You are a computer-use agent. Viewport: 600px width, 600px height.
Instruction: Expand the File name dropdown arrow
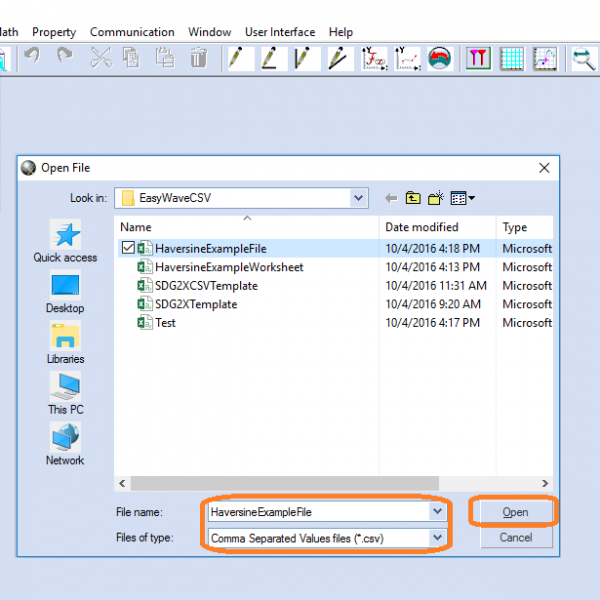click(437, 511)
